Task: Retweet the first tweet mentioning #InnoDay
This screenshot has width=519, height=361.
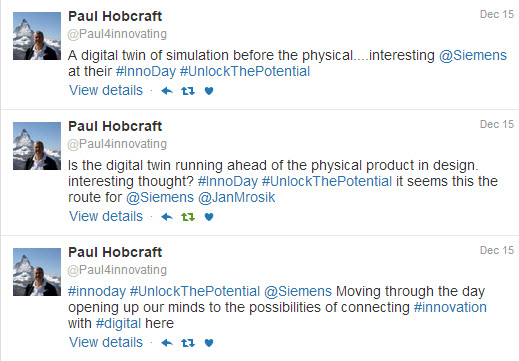Action: point(188,91)
